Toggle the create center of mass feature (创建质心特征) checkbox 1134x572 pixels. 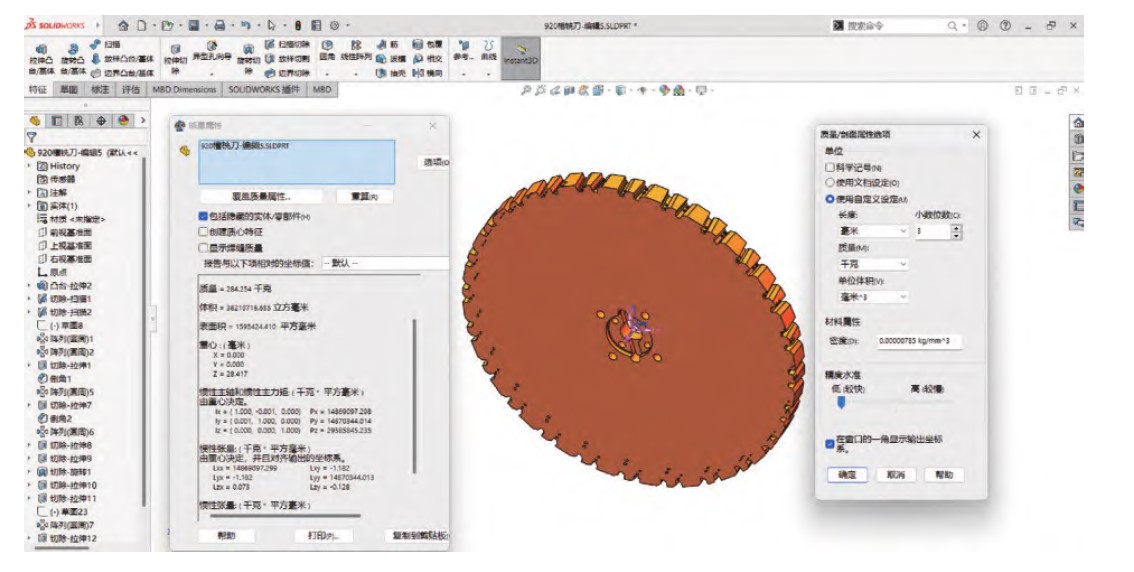pos(203,231)
